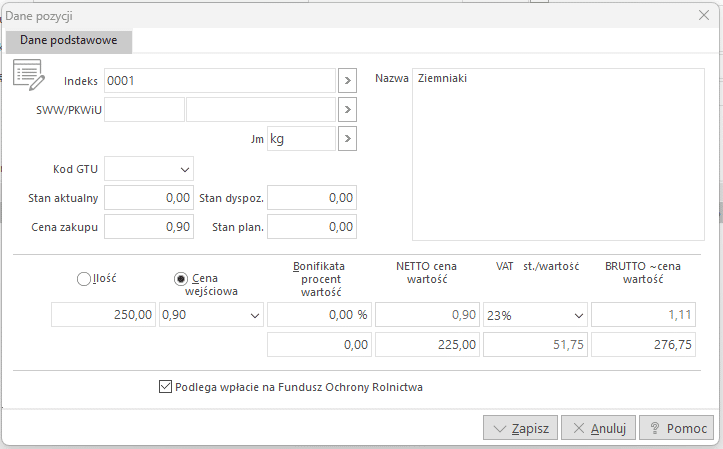Open Pomoc help button

677,428
